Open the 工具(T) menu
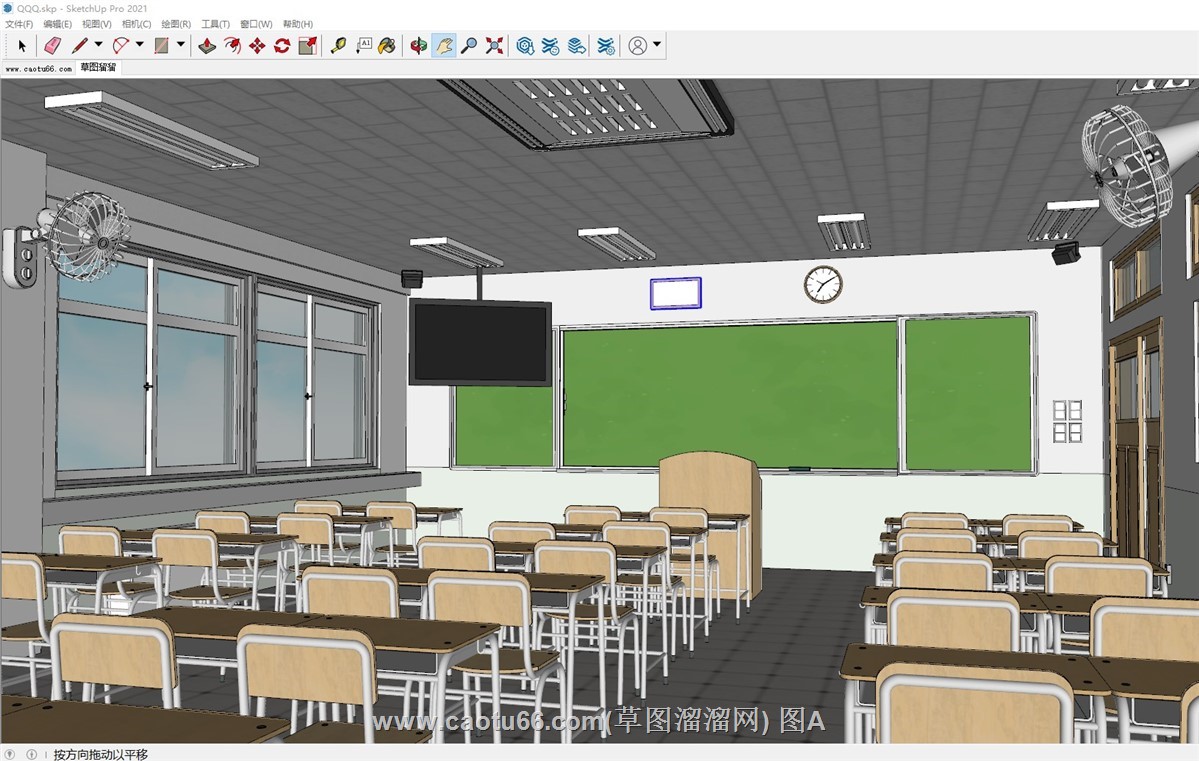The width and height of the screenshot is (1199, 761). tap(216, 24)
